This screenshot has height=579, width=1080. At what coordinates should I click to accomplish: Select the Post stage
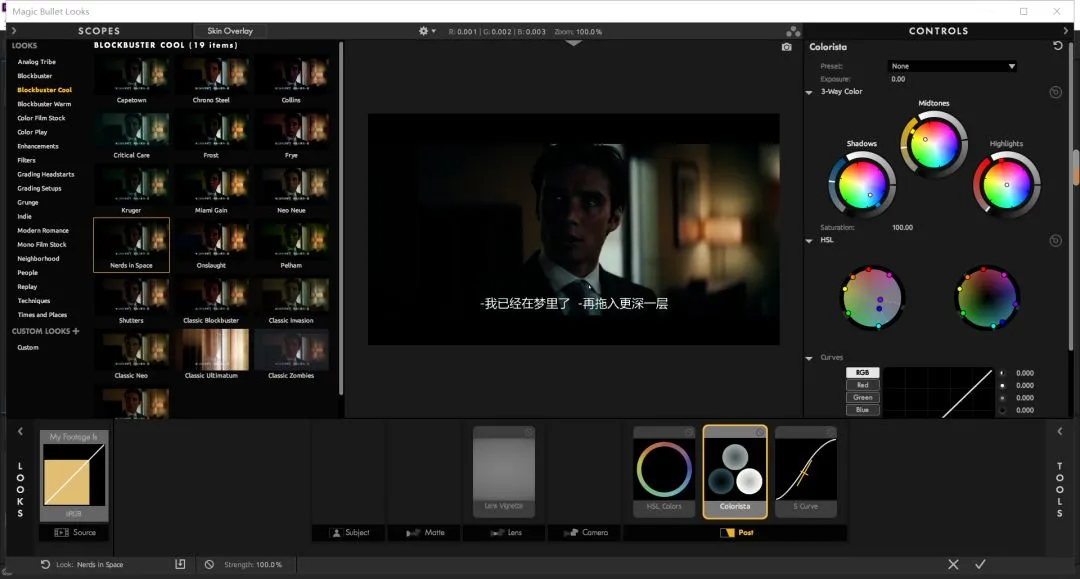(x=736, y=532)
